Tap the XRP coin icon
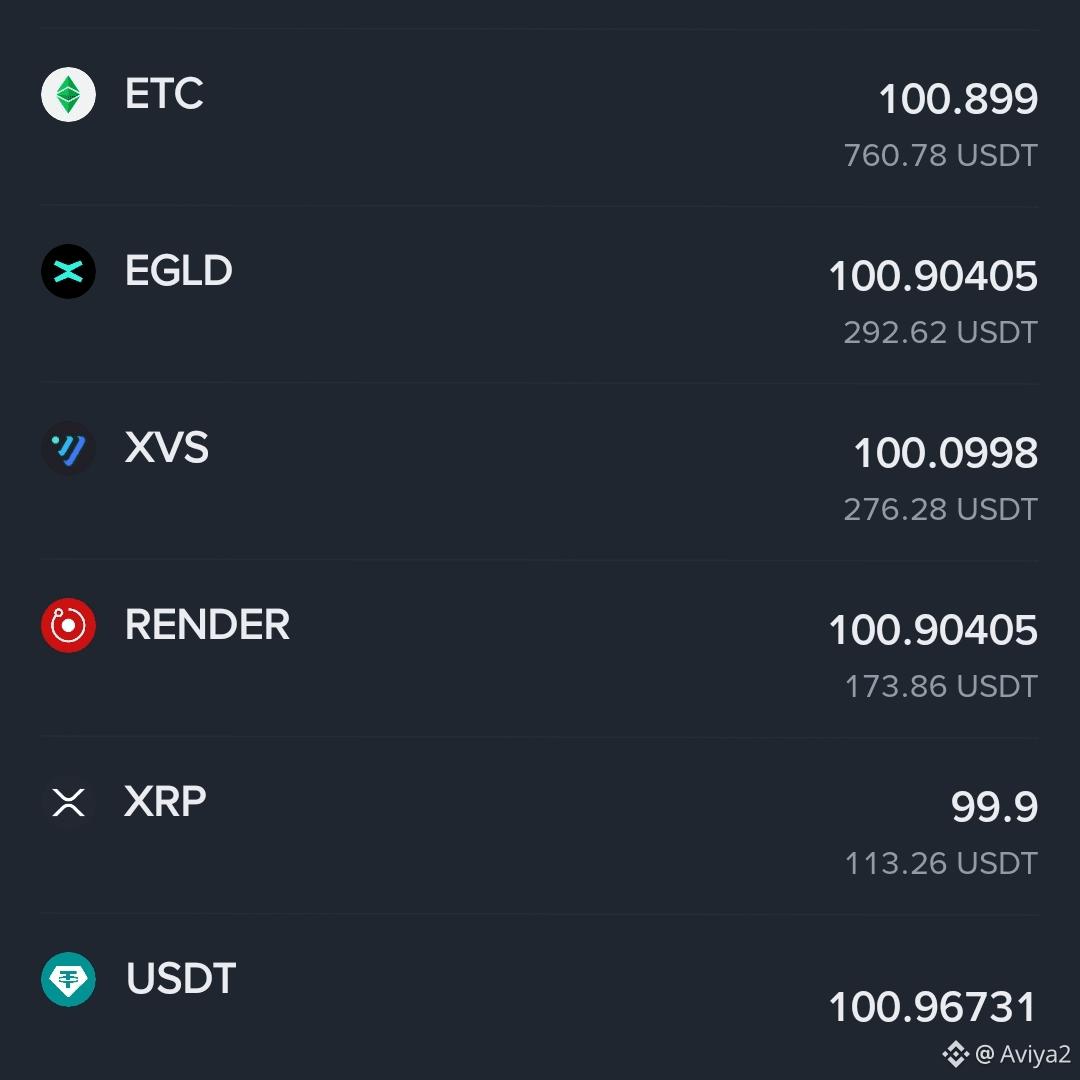This screenshot has width=1080, height=1080. (x=68, y=802)
